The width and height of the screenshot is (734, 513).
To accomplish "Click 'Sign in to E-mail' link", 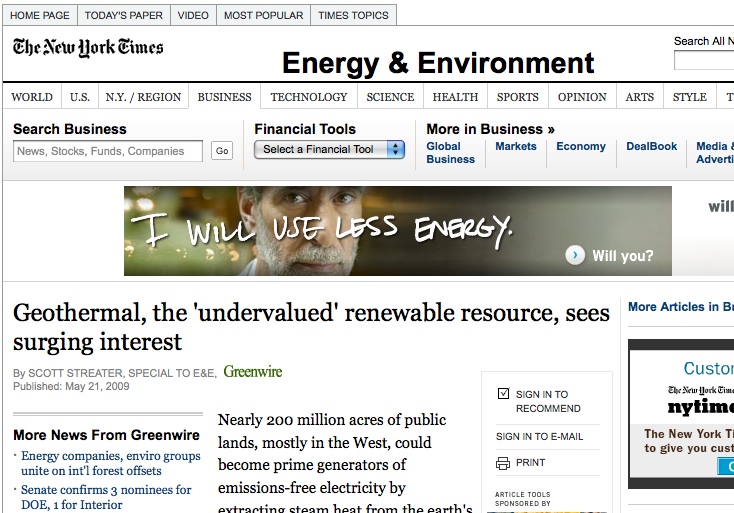I will pyautogui.click(x=539, y=436).
